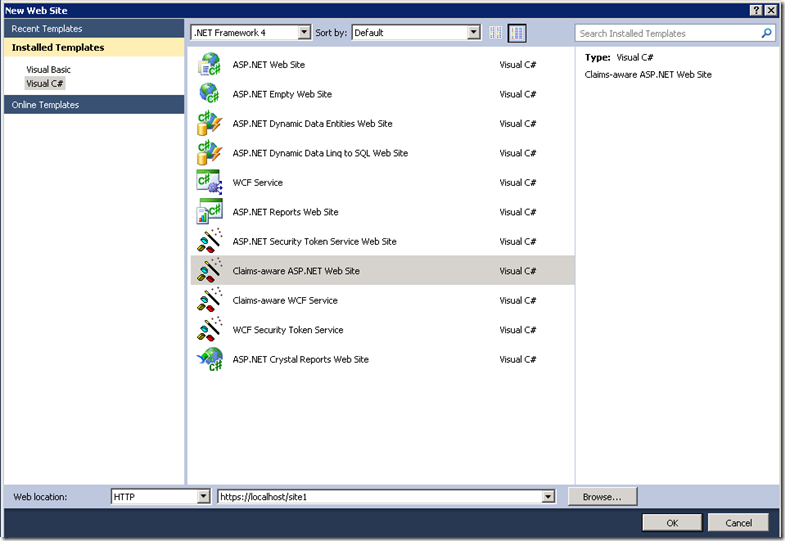Screen dimensions: 785x541
Task: Select Visual Basic in the templates tree
Action: click(x=49, y=70)
